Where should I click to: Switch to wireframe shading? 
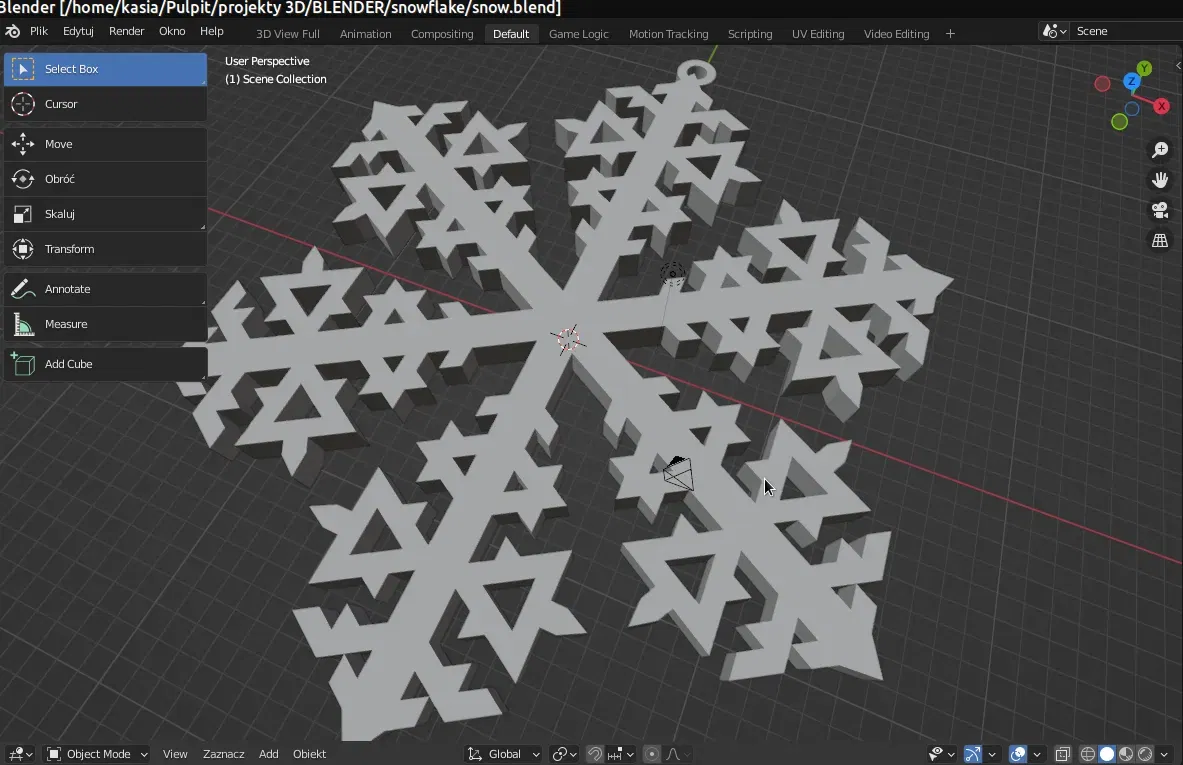tap(1088, 754)
